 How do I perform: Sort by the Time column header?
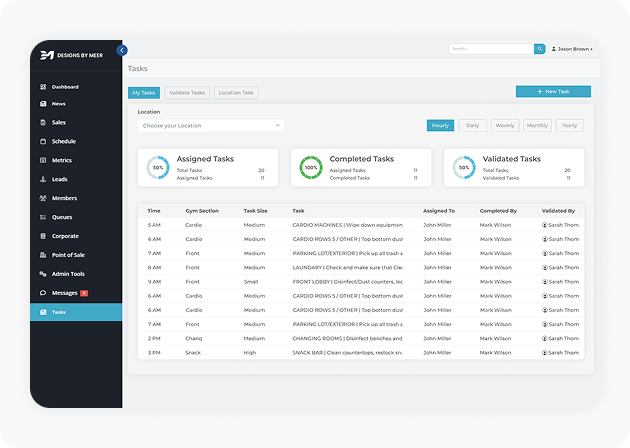coord(154,211)
